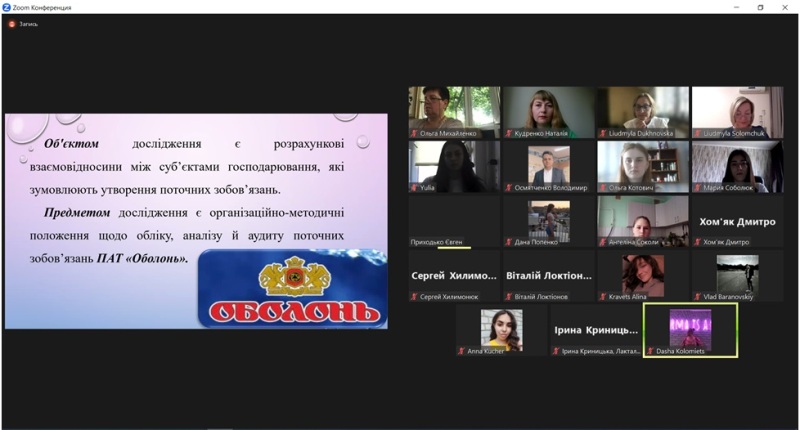Click muted mic icon of Марія Соболюк
The height and width of the screenshot is (430, 800).
click(x=697, y=188)
